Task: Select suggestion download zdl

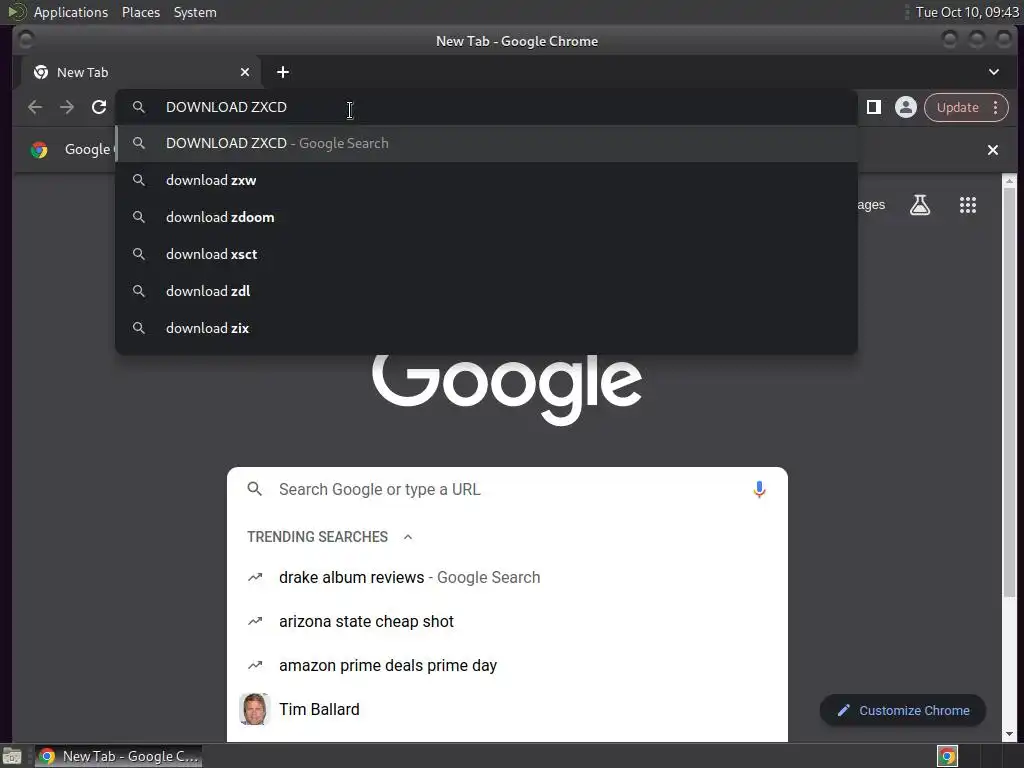Action: coord(487,291)
